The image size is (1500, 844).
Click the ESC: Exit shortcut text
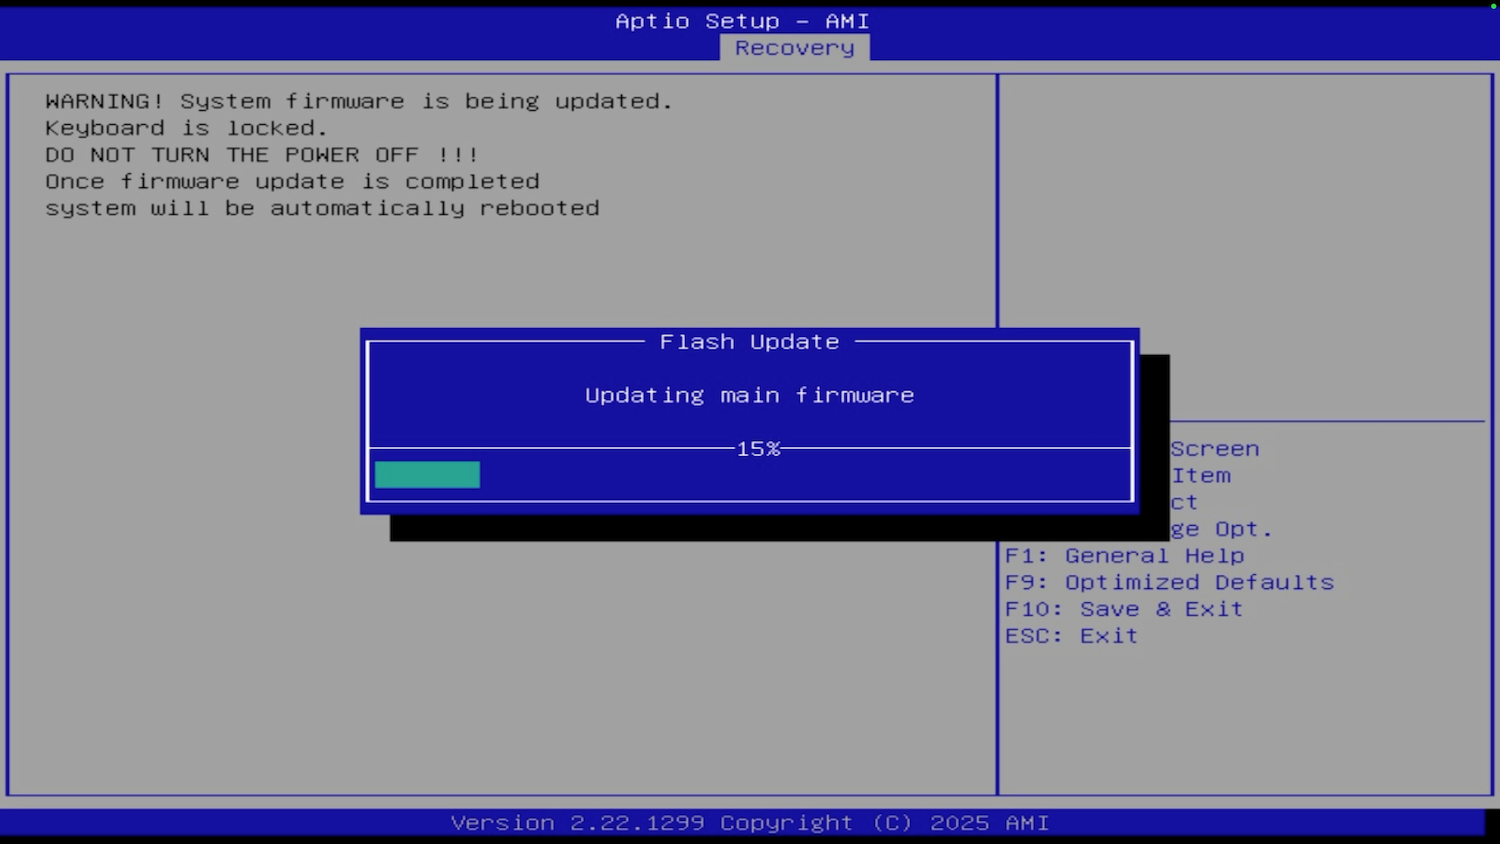pos(1070,635)
